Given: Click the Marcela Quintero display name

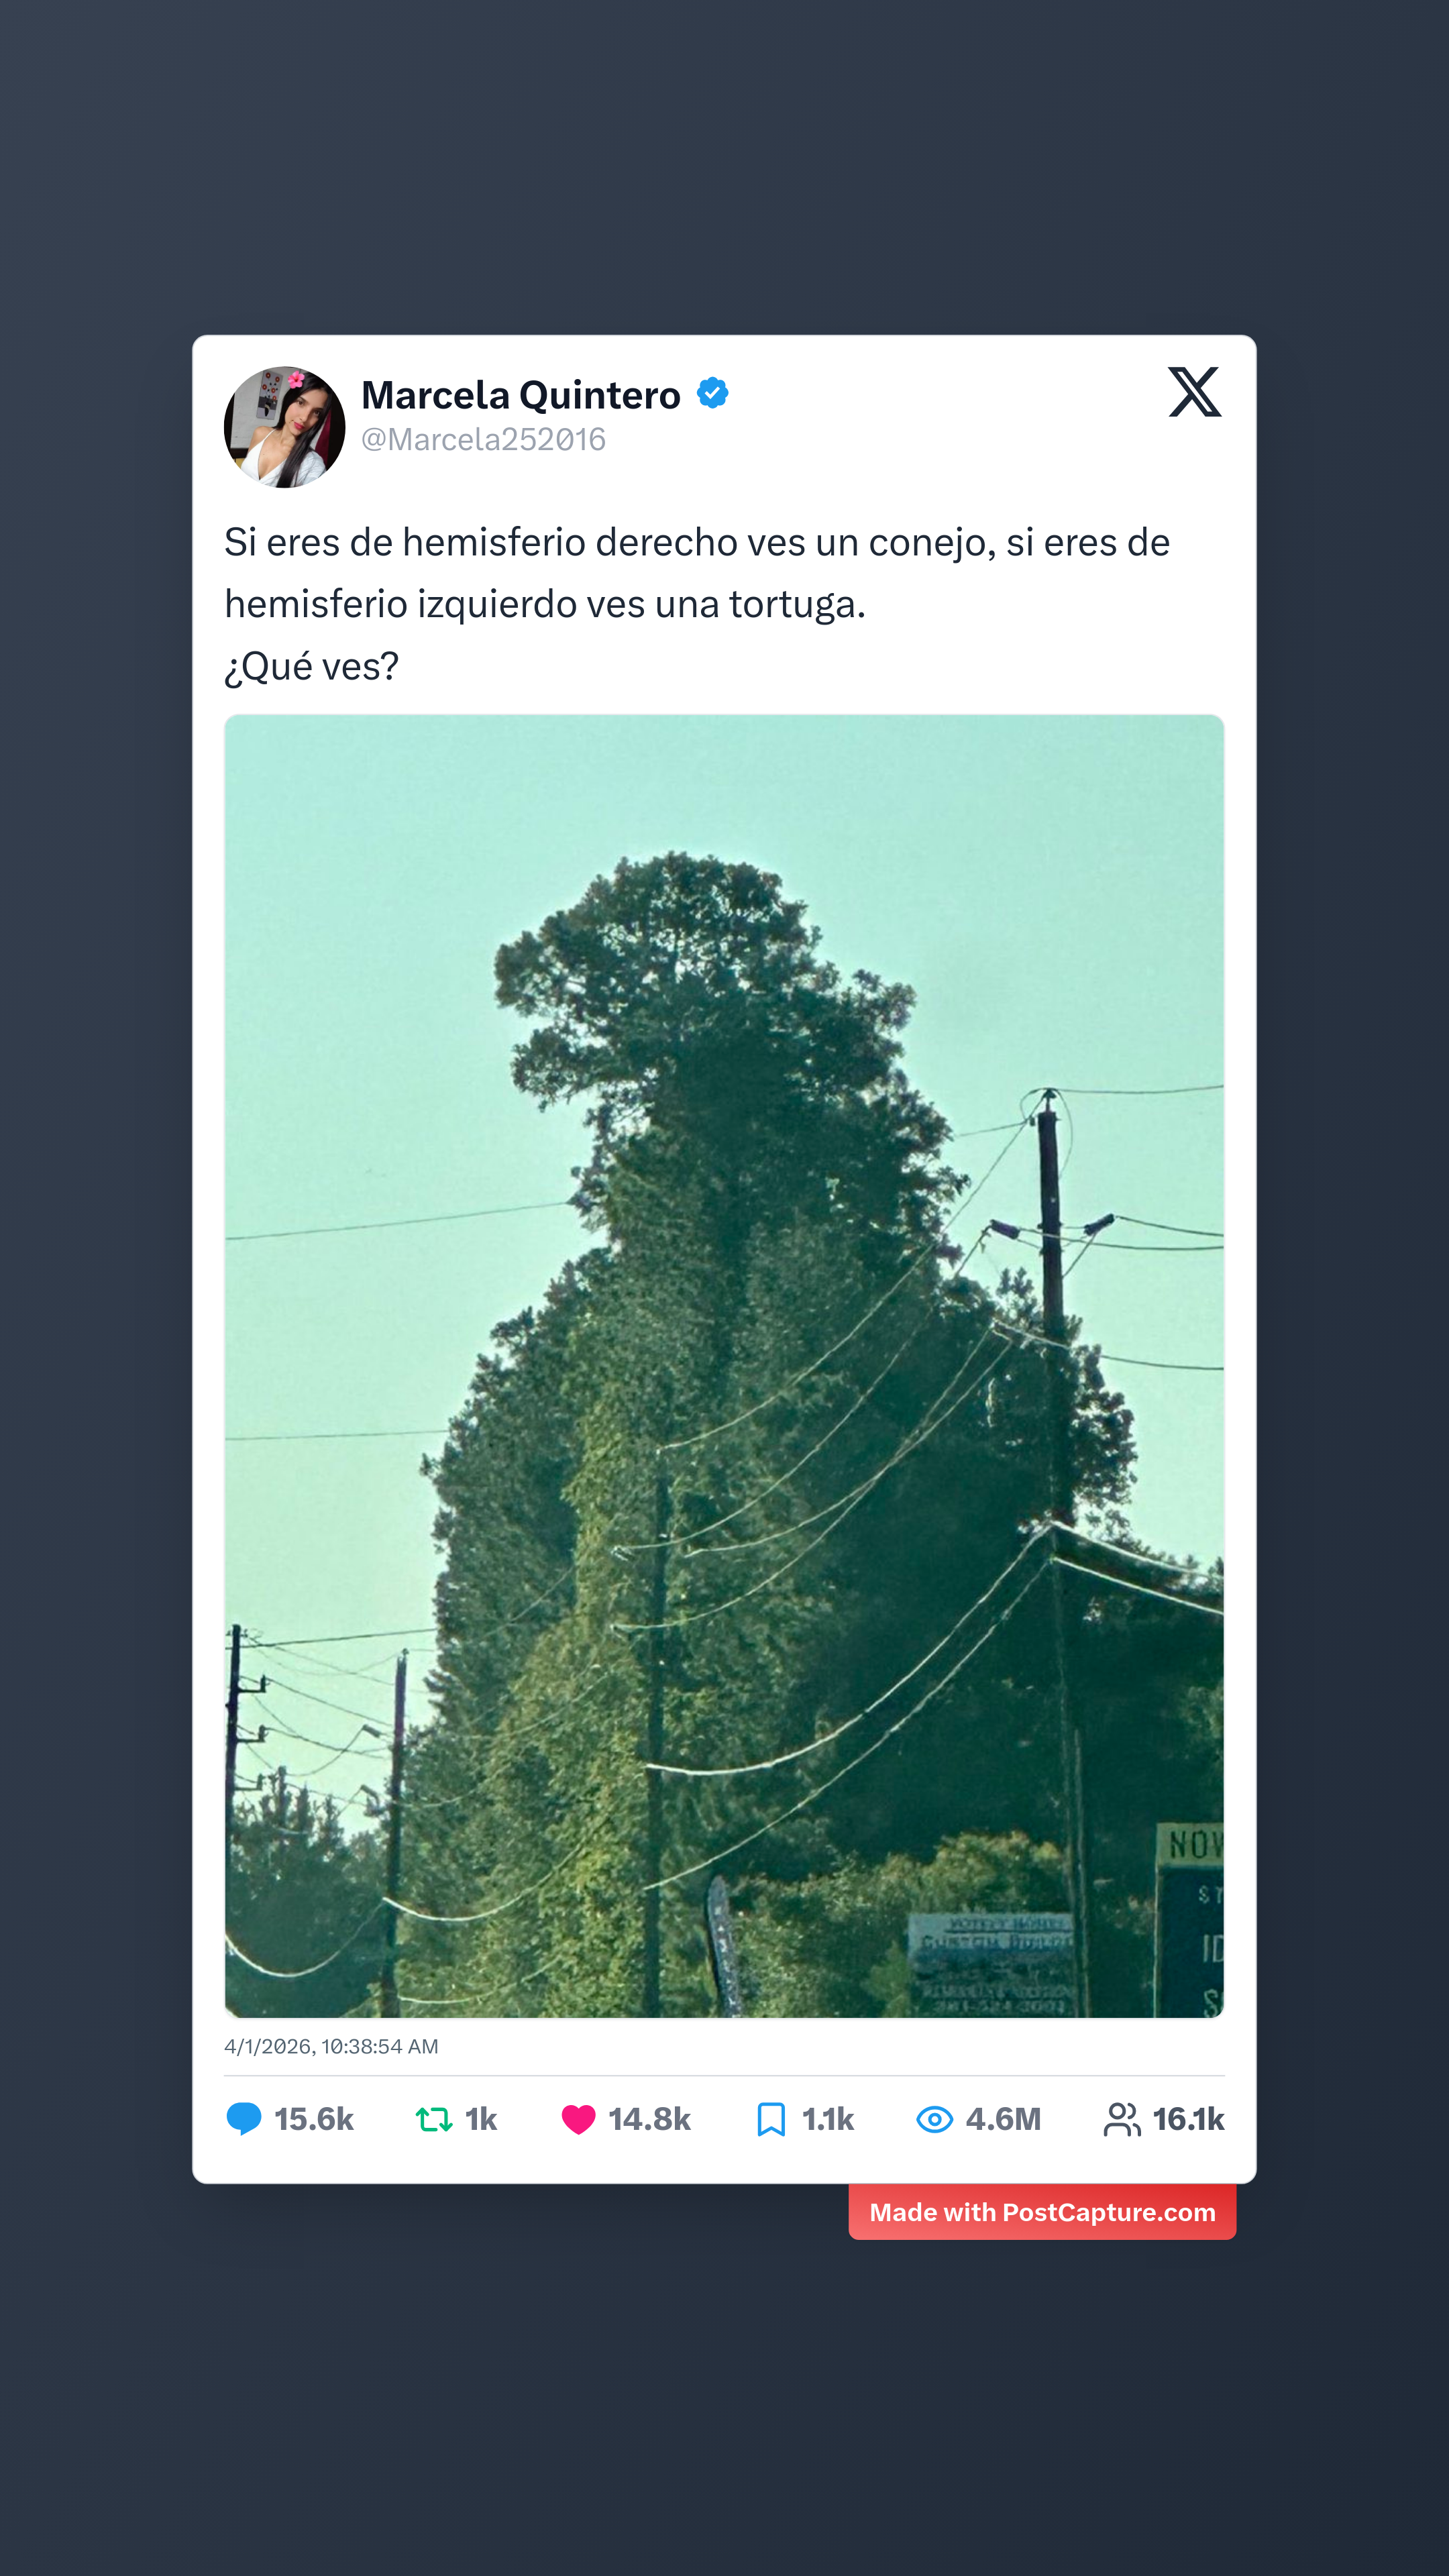Looking at the screenshot, I should pyautogui.click(x=521, y=395).
